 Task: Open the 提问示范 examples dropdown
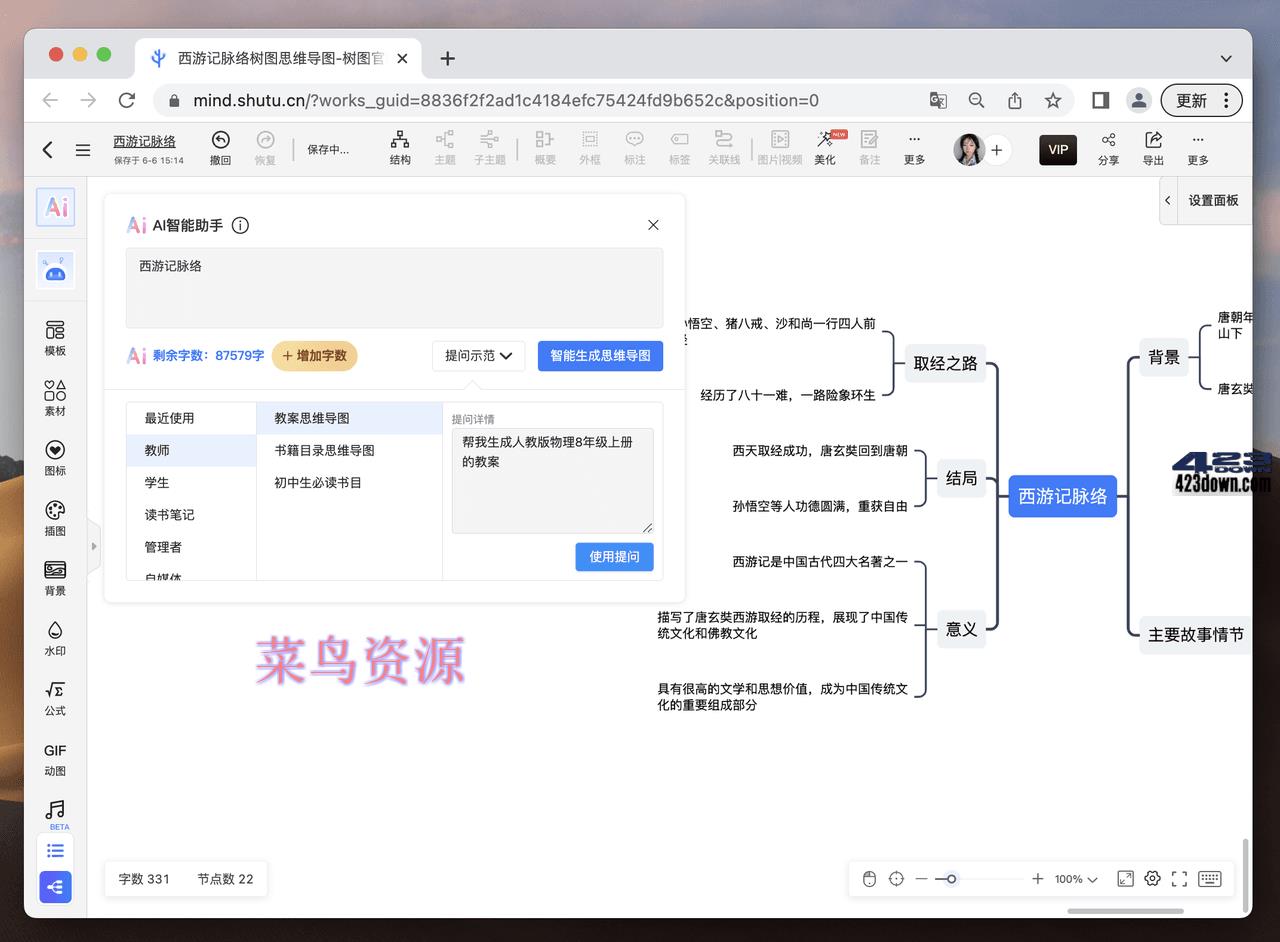click(x=478, y=355)
